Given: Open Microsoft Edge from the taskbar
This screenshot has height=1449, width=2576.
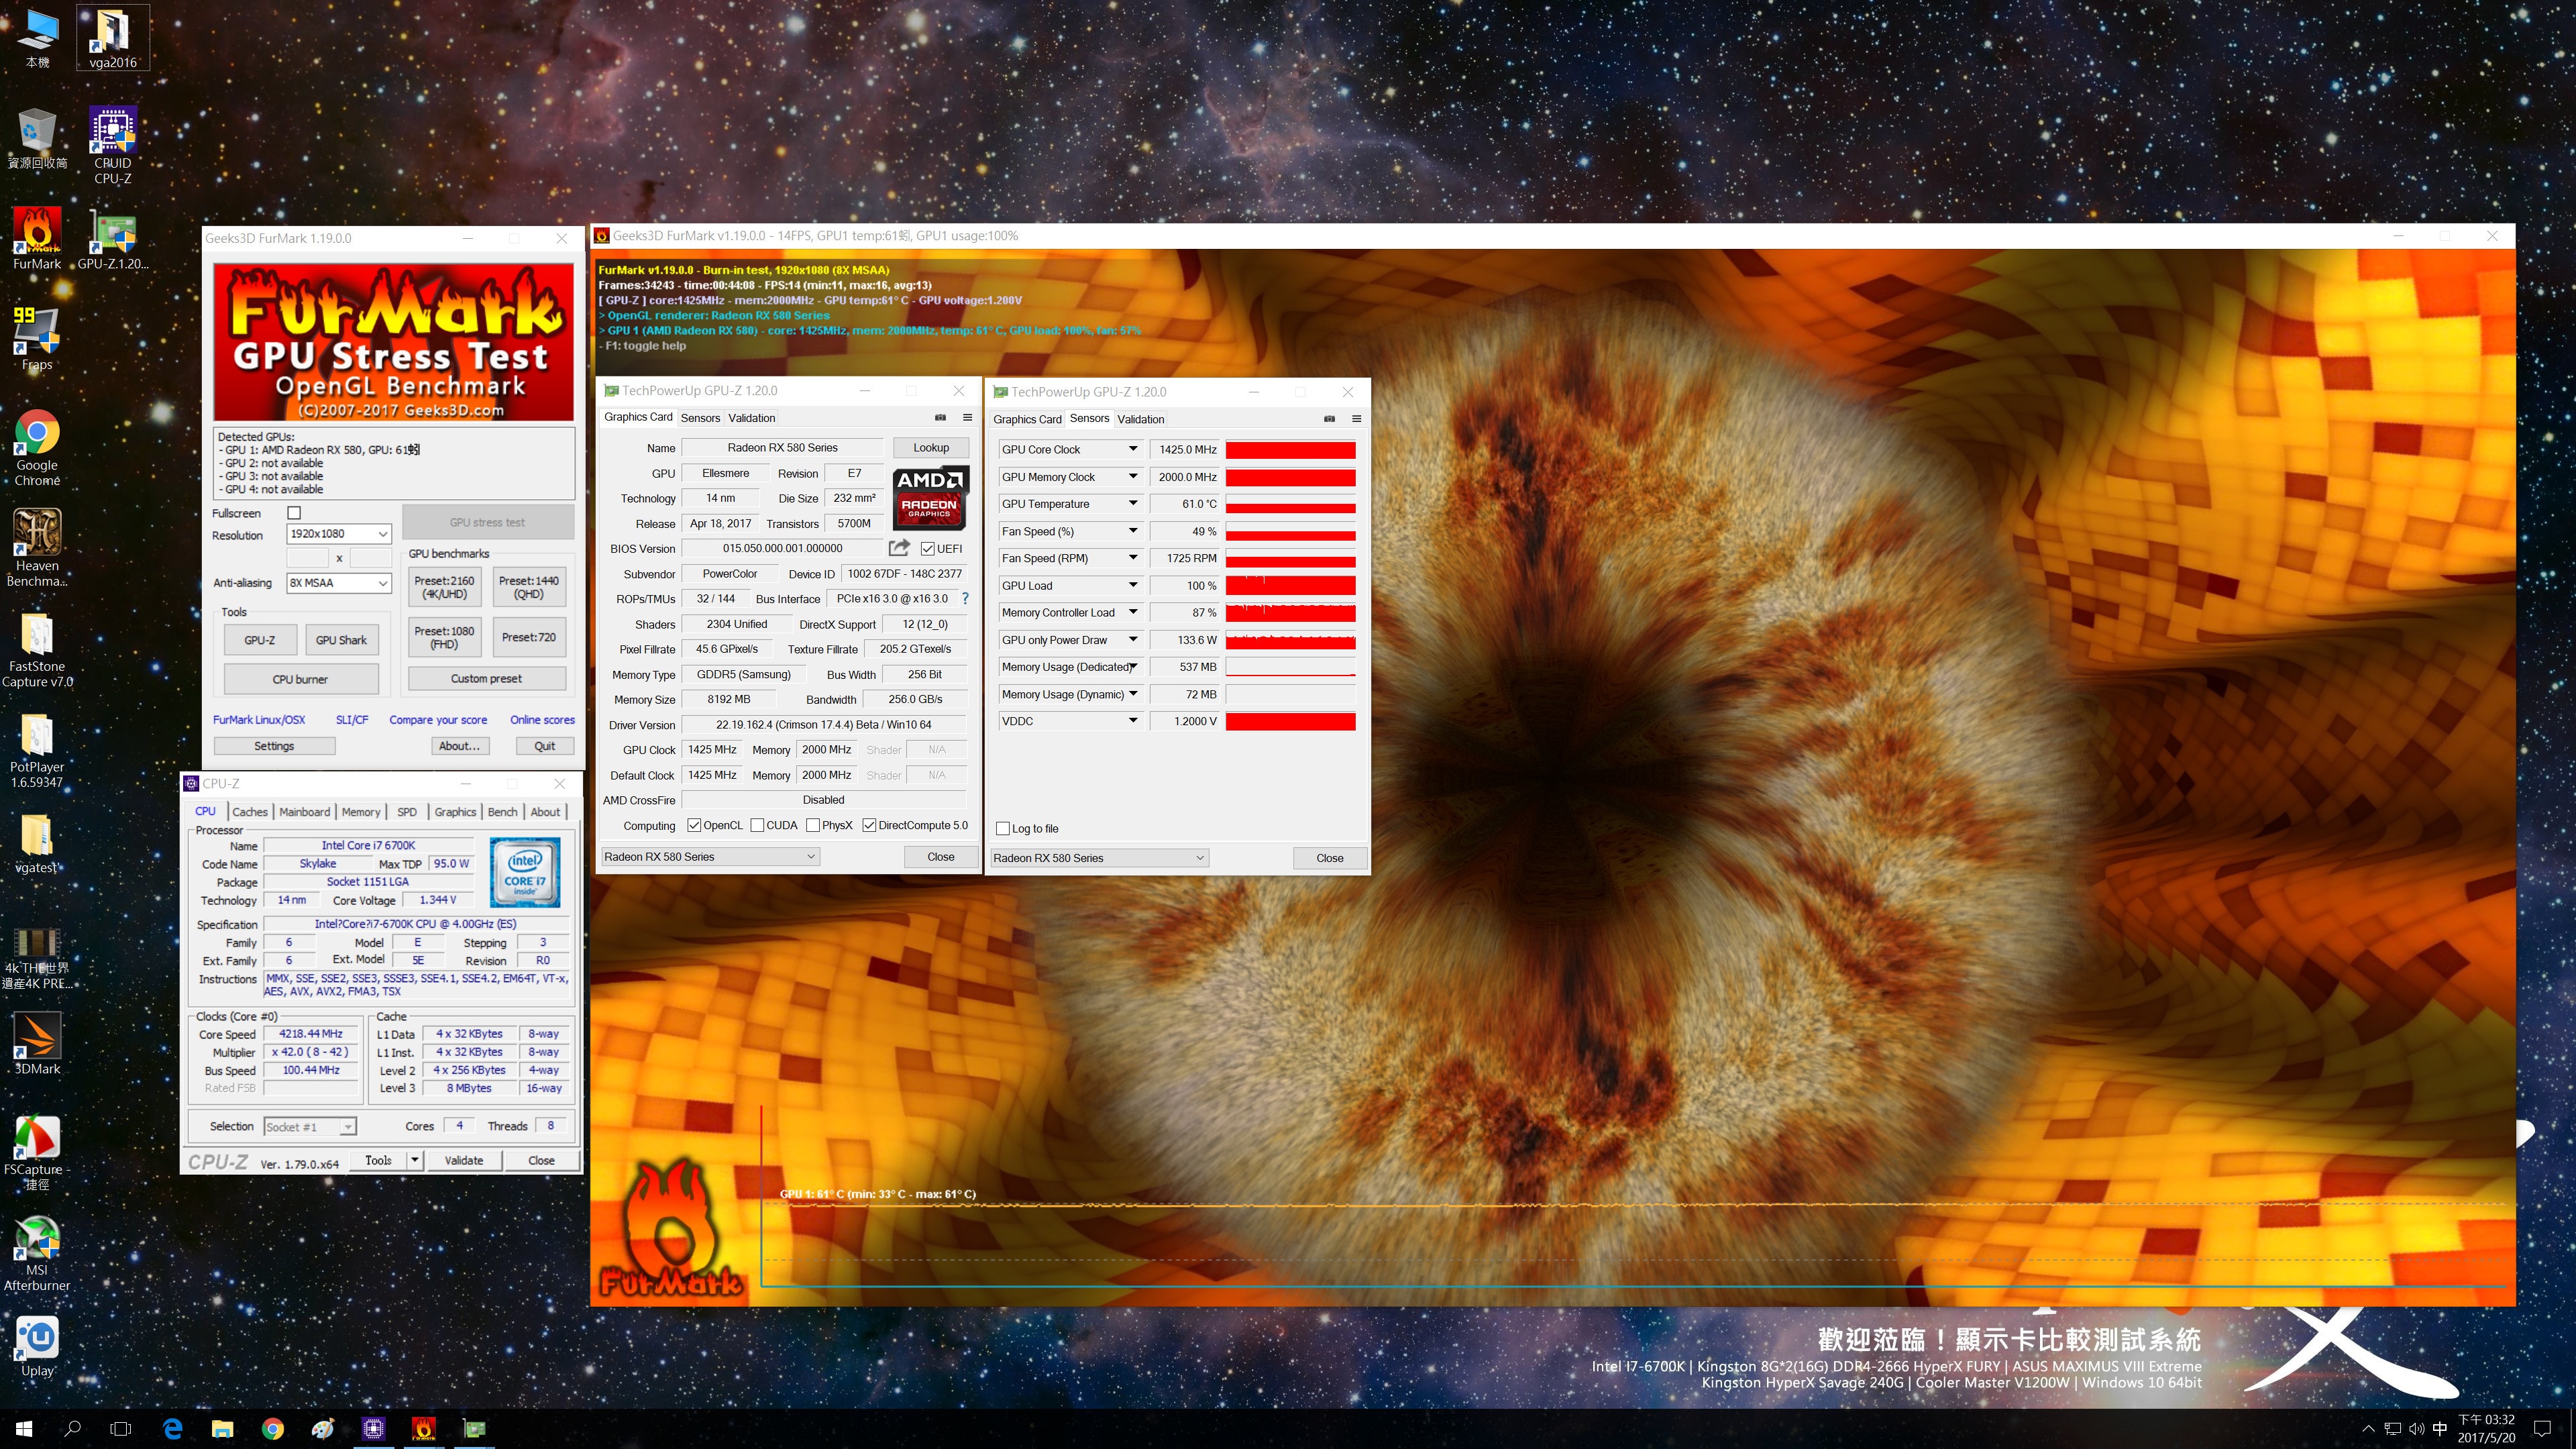Looking at the screenshot, I should (x=172, y=1428).
